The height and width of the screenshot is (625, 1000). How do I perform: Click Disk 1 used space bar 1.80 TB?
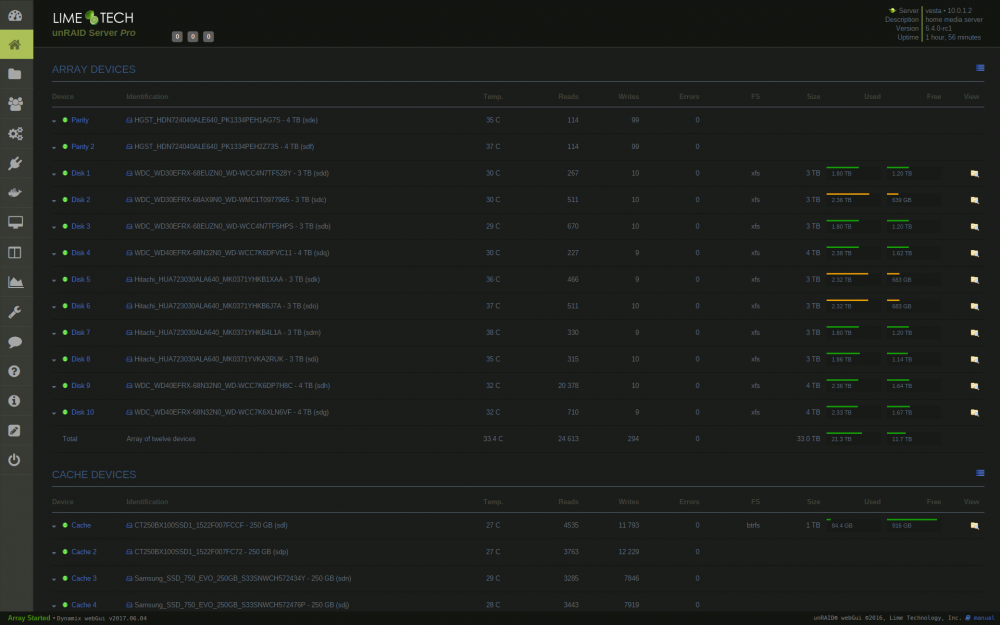coord(851,172)
